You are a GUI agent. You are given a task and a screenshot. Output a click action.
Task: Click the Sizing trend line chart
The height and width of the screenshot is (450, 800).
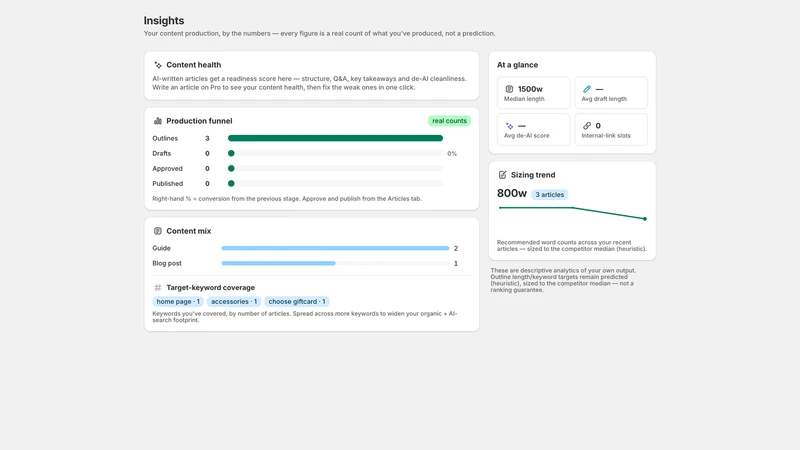pyautogui.click(x=572, y=213)
